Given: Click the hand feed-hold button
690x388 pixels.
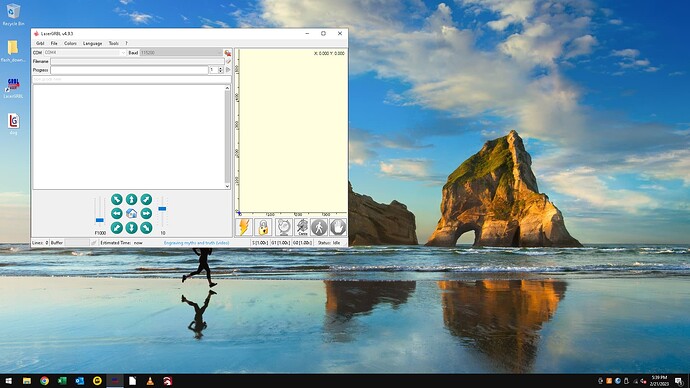Looking at the screenshot, I should point(338,227).
